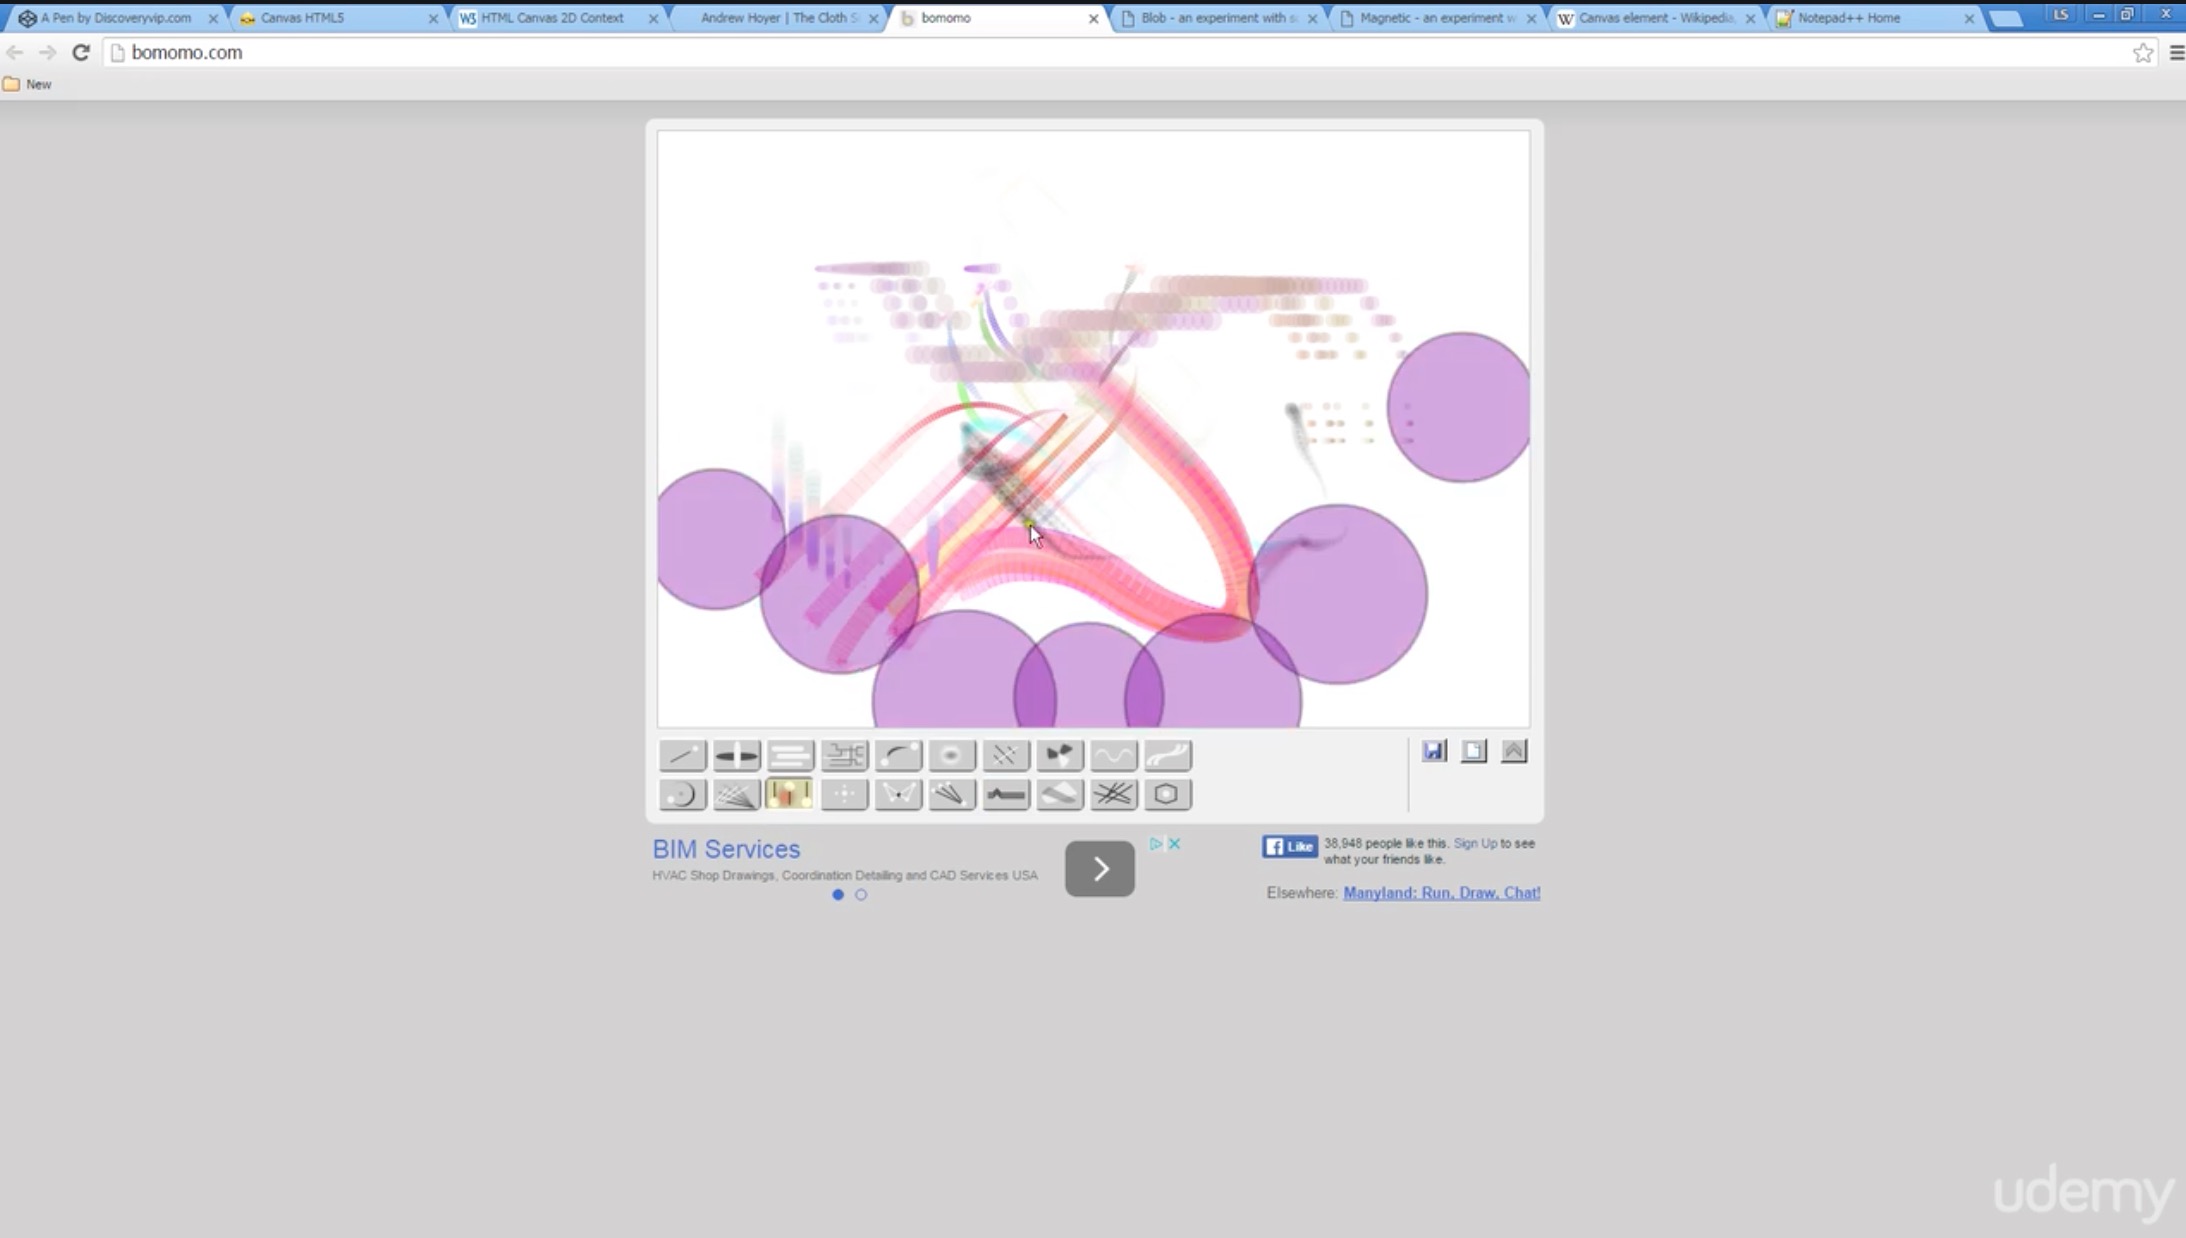Viewport: 2186px width, 1238px height.
Task: Select the straight line brush tool
Action: pyautogui.click(x=682, y=755)
